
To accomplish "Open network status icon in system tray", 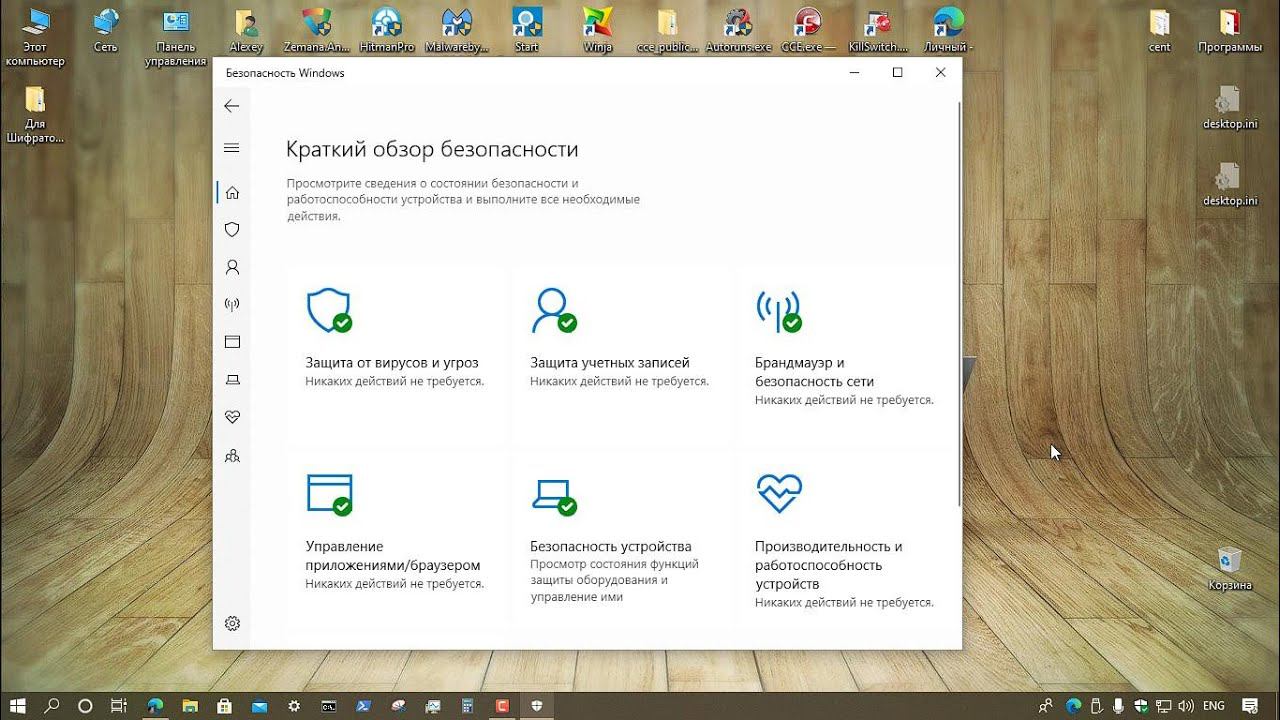I will tap(1165, 705).
